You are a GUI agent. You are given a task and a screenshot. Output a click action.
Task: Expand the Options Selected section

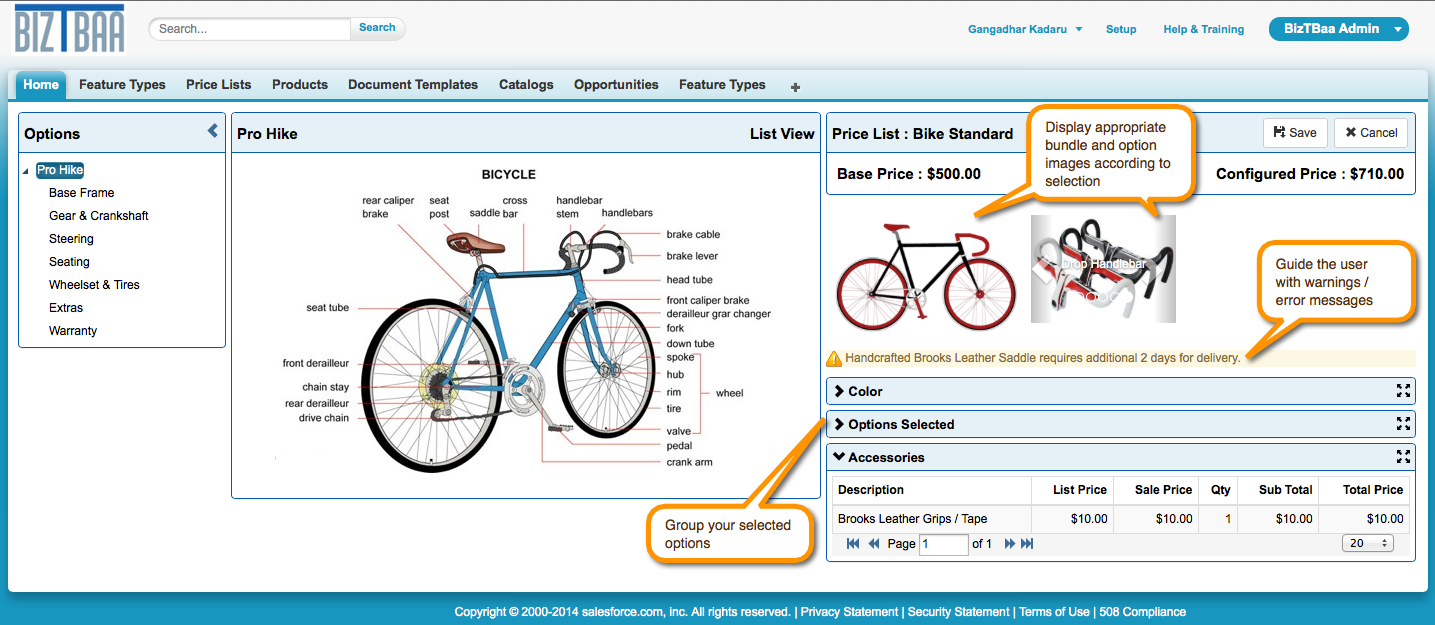[839, 424]
